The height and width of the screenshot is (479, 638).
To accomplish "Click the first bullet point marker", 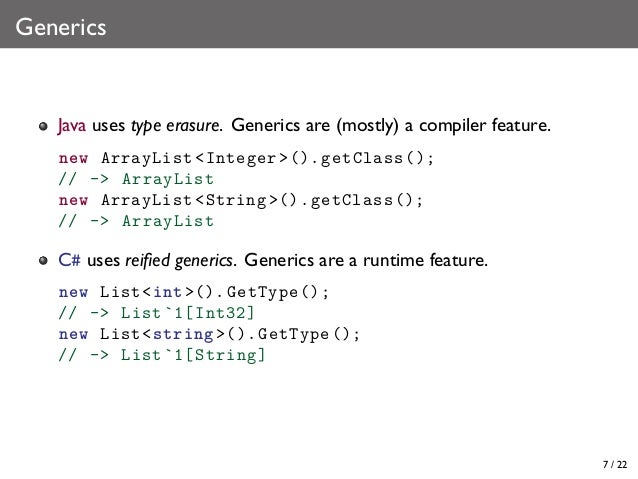I will pyautogui.click(x=44, y=126).
